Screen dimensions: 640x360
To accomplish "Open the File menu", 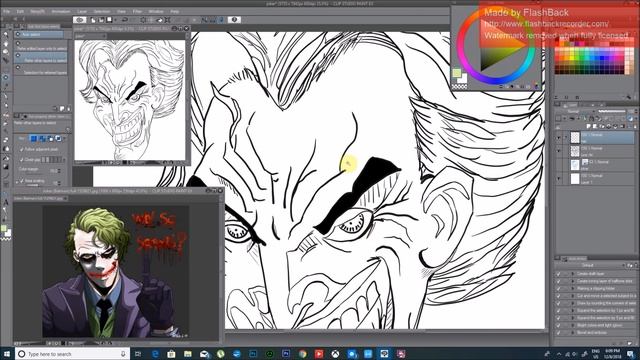I will [7, 11].
